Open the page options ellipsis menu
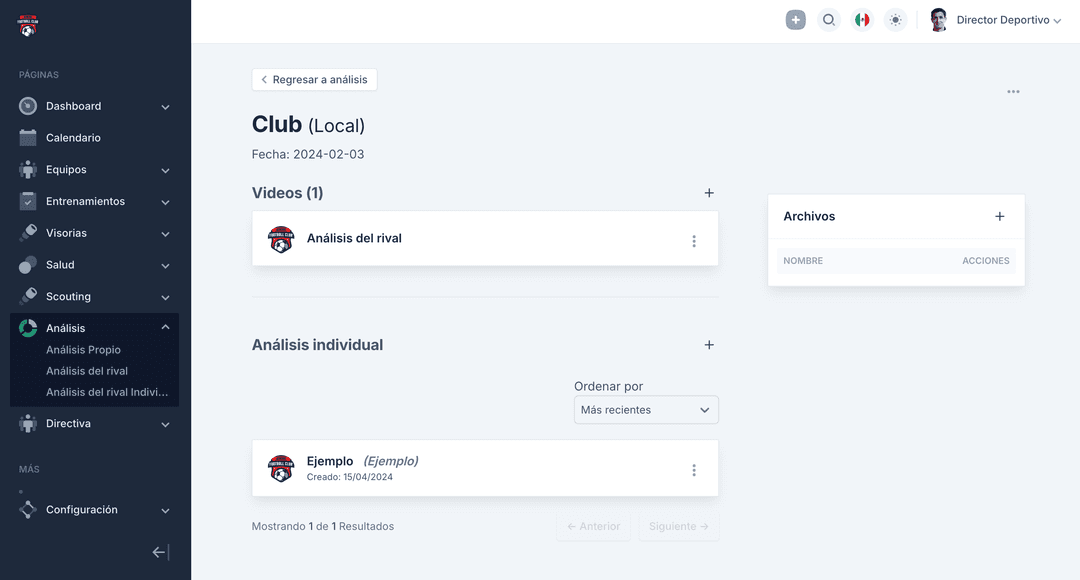The height and width of the screenshot is (580, 1080). (x=1013, y=92)
